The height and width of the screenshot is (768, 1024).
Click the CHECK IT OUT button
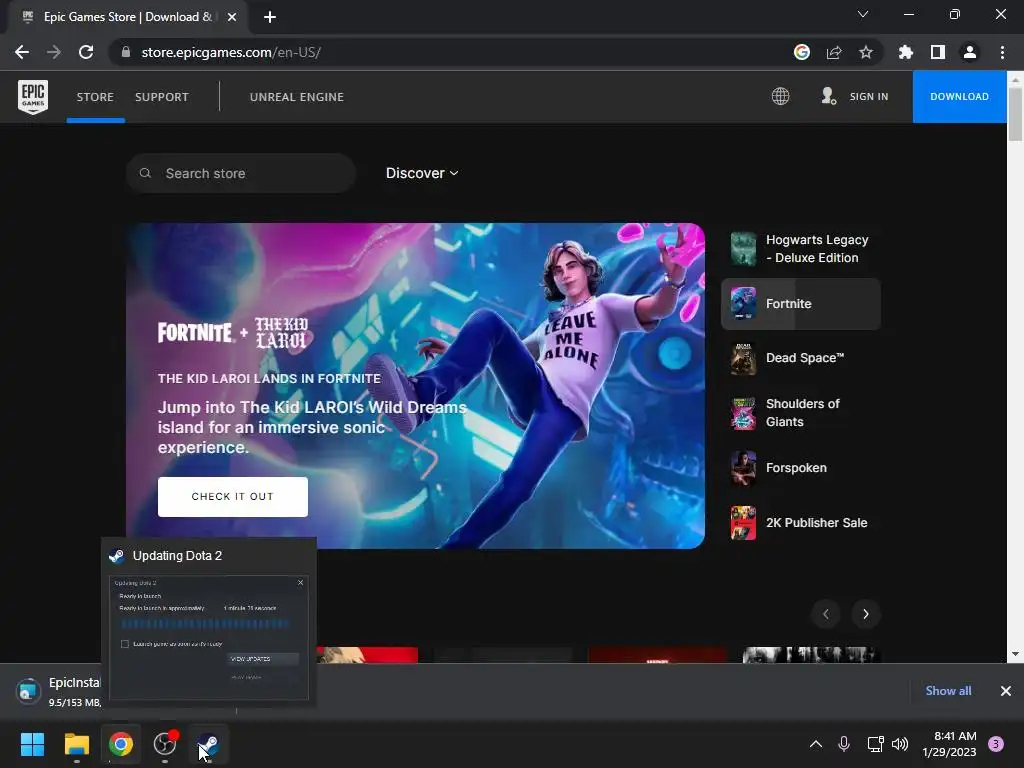(x=232, y=497)
